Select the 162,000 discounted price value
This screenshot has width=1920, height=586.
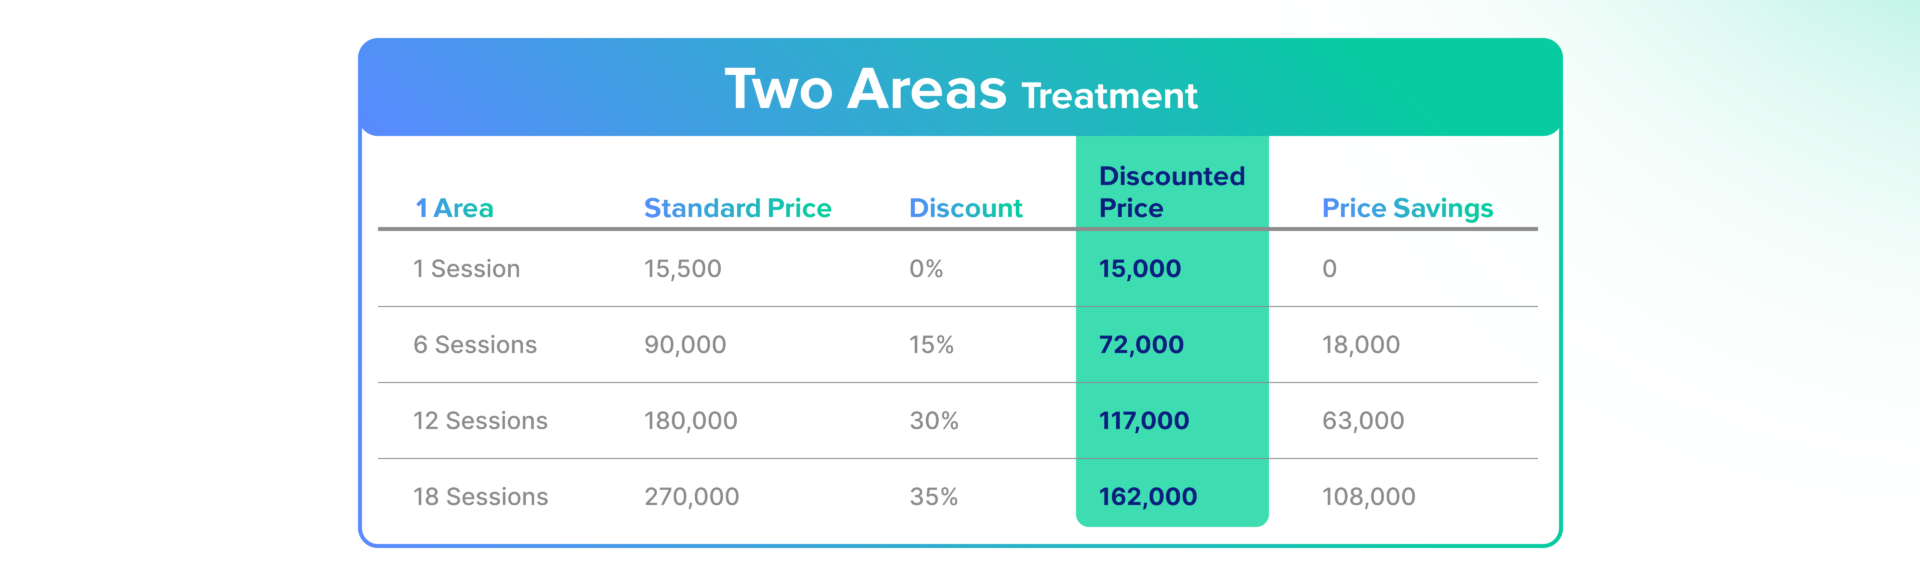click(1147, 497)
